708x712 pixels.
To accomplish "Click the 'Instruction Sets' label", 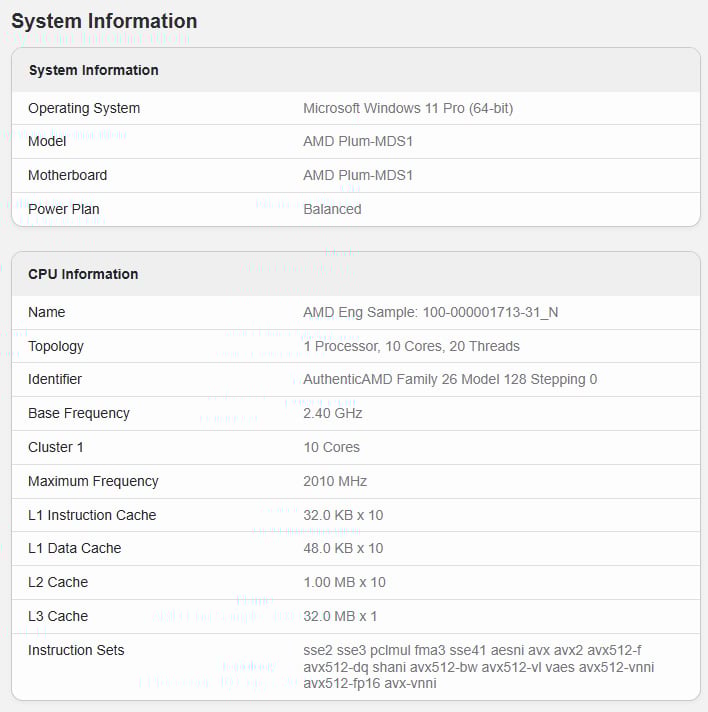I will click(x=76, y=651).
